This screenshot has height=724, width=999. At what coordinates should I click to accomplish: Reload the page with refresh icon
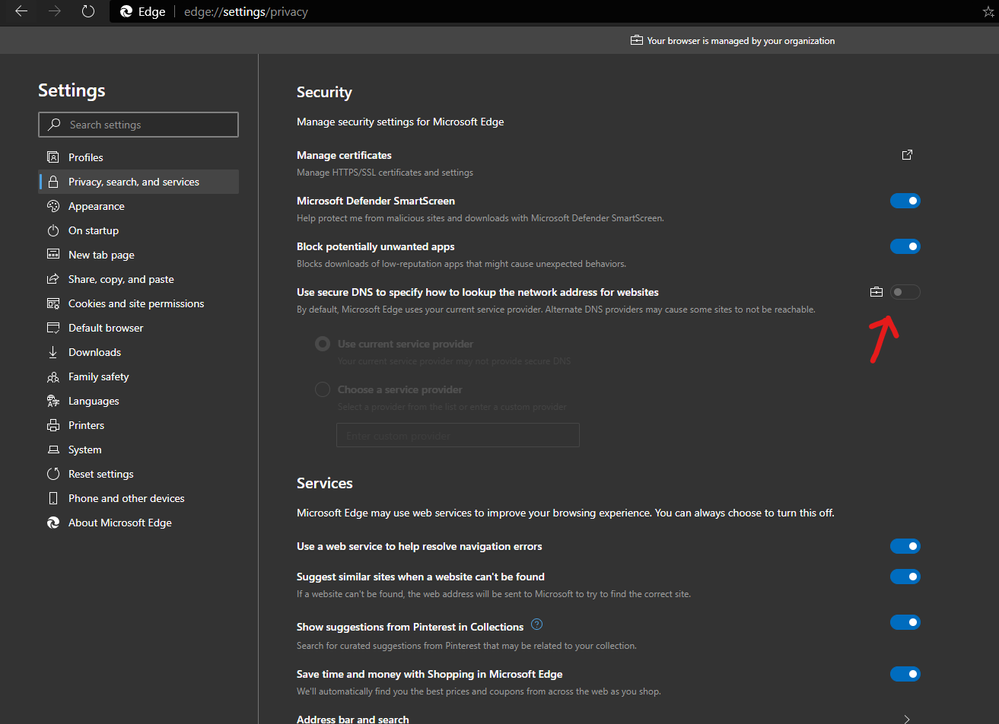coord(88,11)
